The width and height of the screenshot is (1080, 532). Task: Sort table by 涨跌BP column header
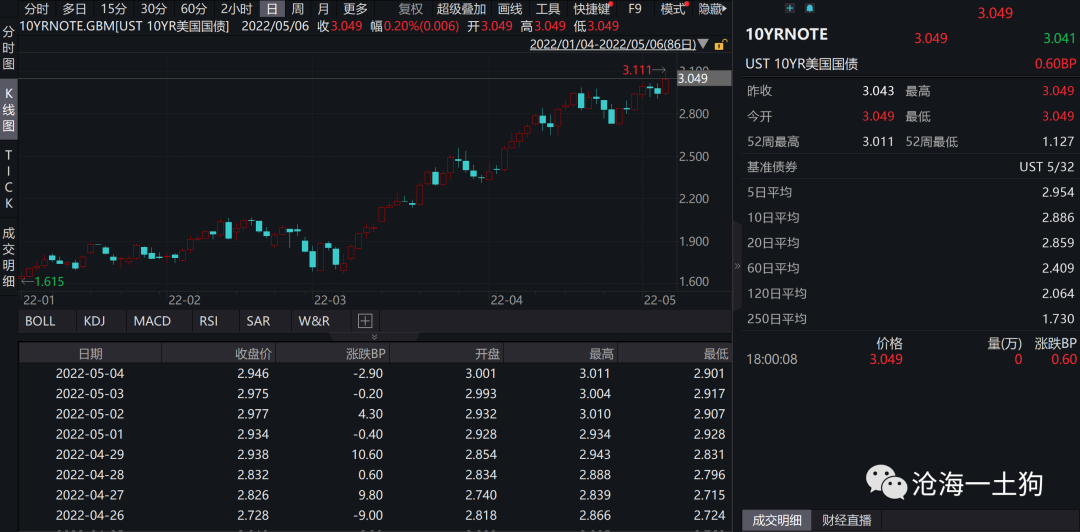(x=333, y=354)
